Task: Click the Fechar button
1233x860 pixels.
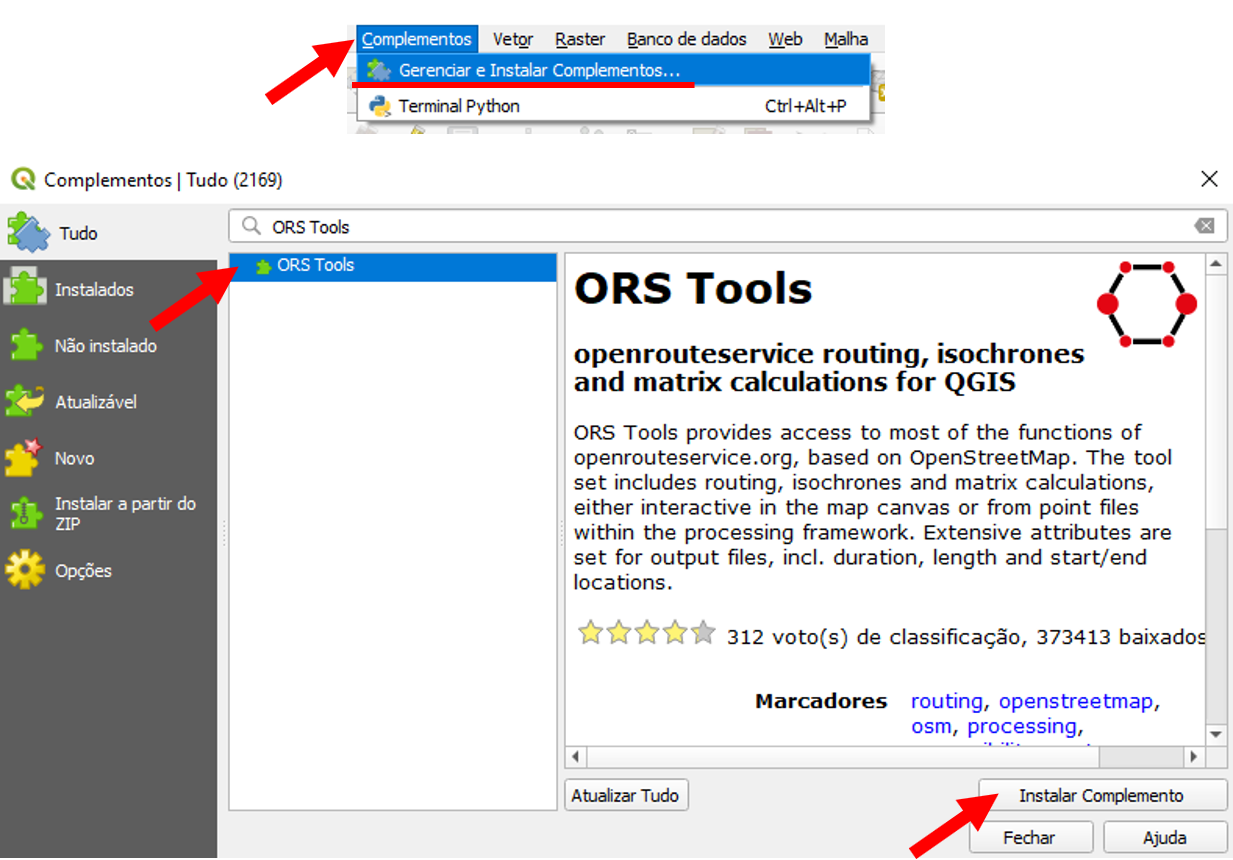Action: tap(1030, 838)
